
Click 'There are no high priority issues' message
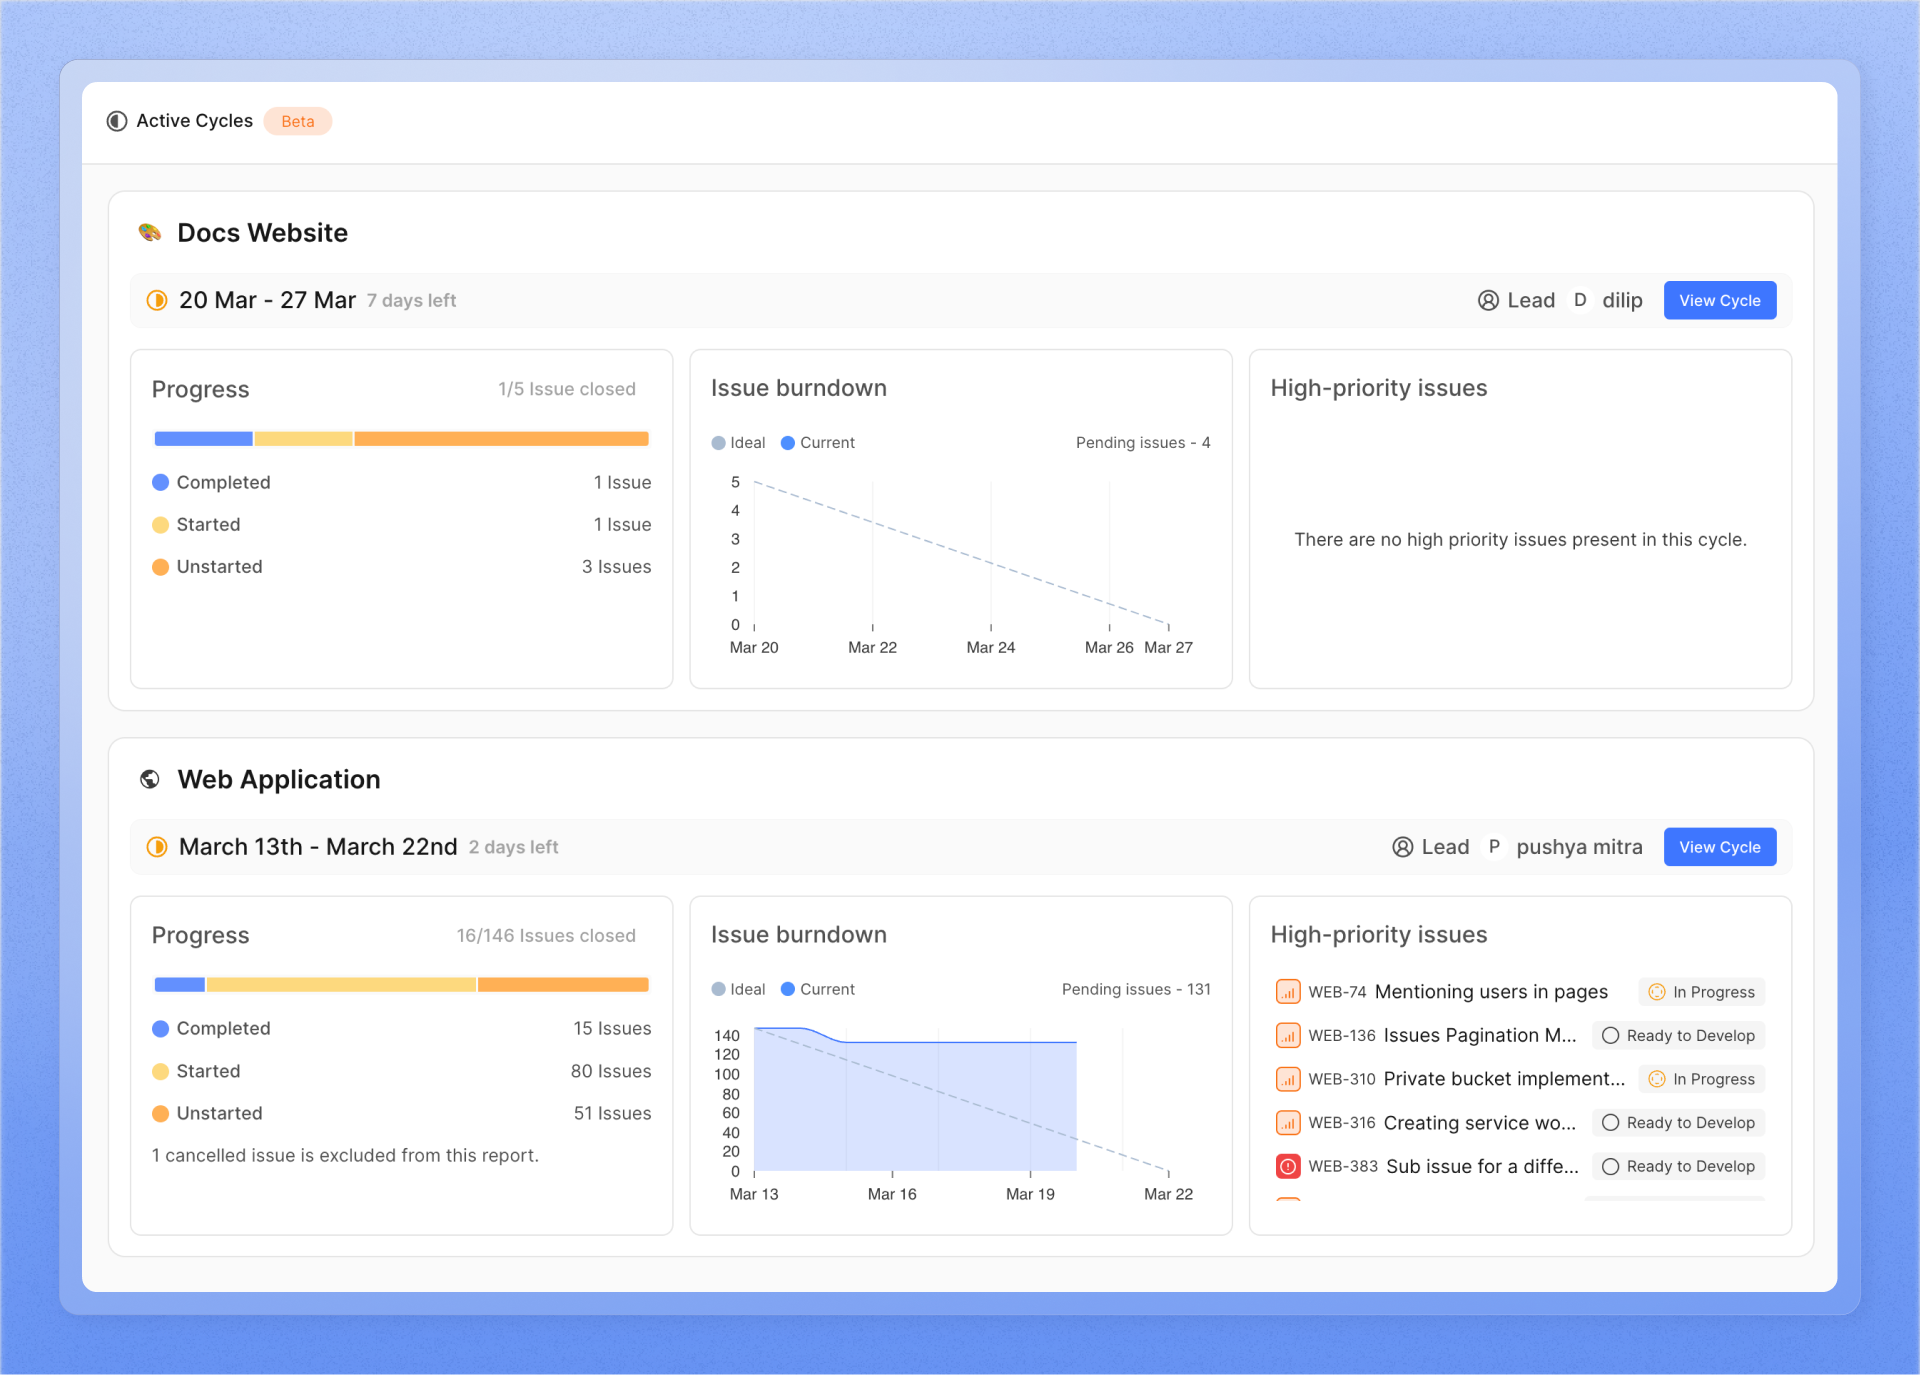(x=1520, y=540)
